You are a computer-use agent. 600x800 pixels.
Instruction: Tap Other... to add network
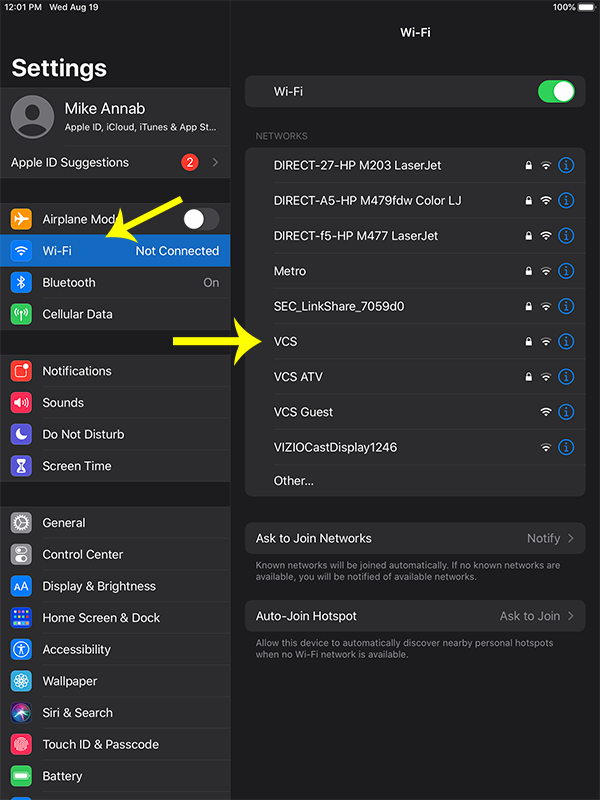(x=294, y=481)
